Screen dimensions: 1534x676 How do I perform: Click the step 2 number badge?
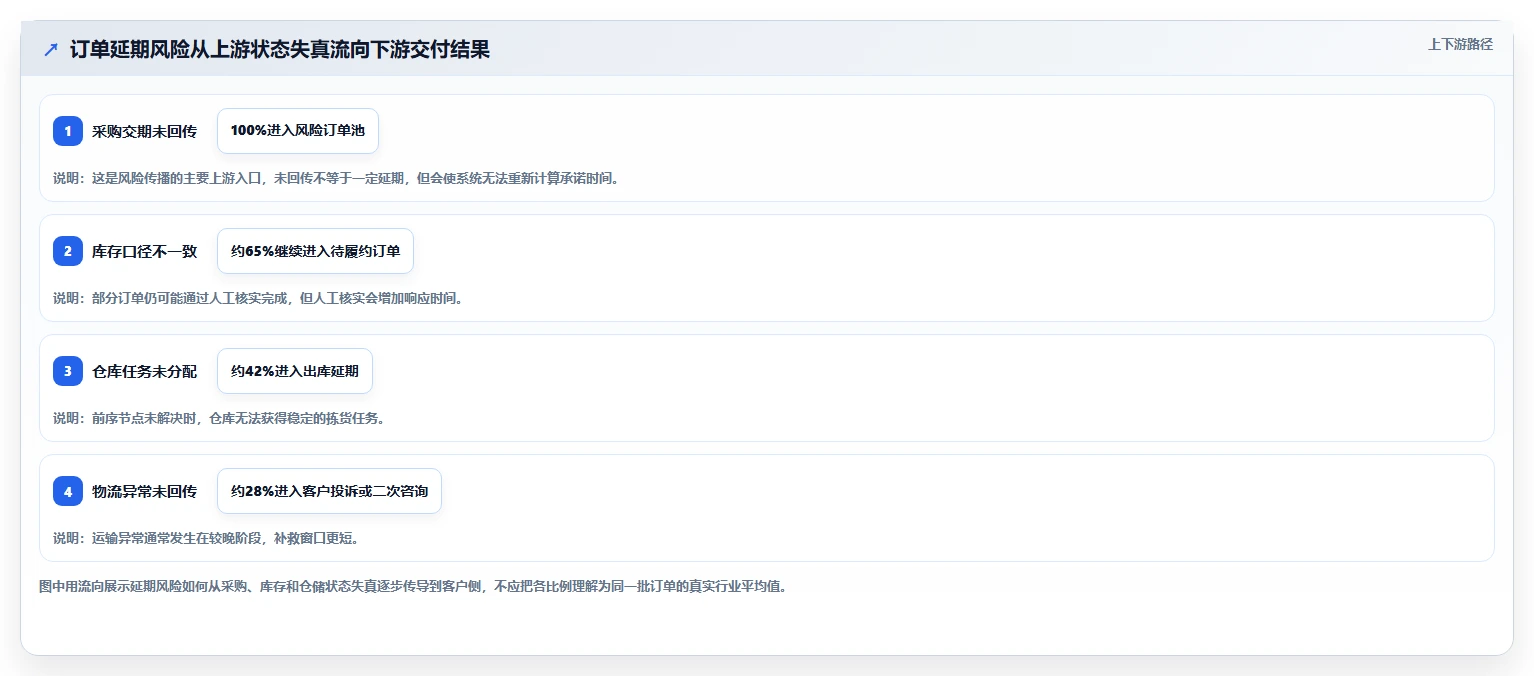click(x=68, y=251)
